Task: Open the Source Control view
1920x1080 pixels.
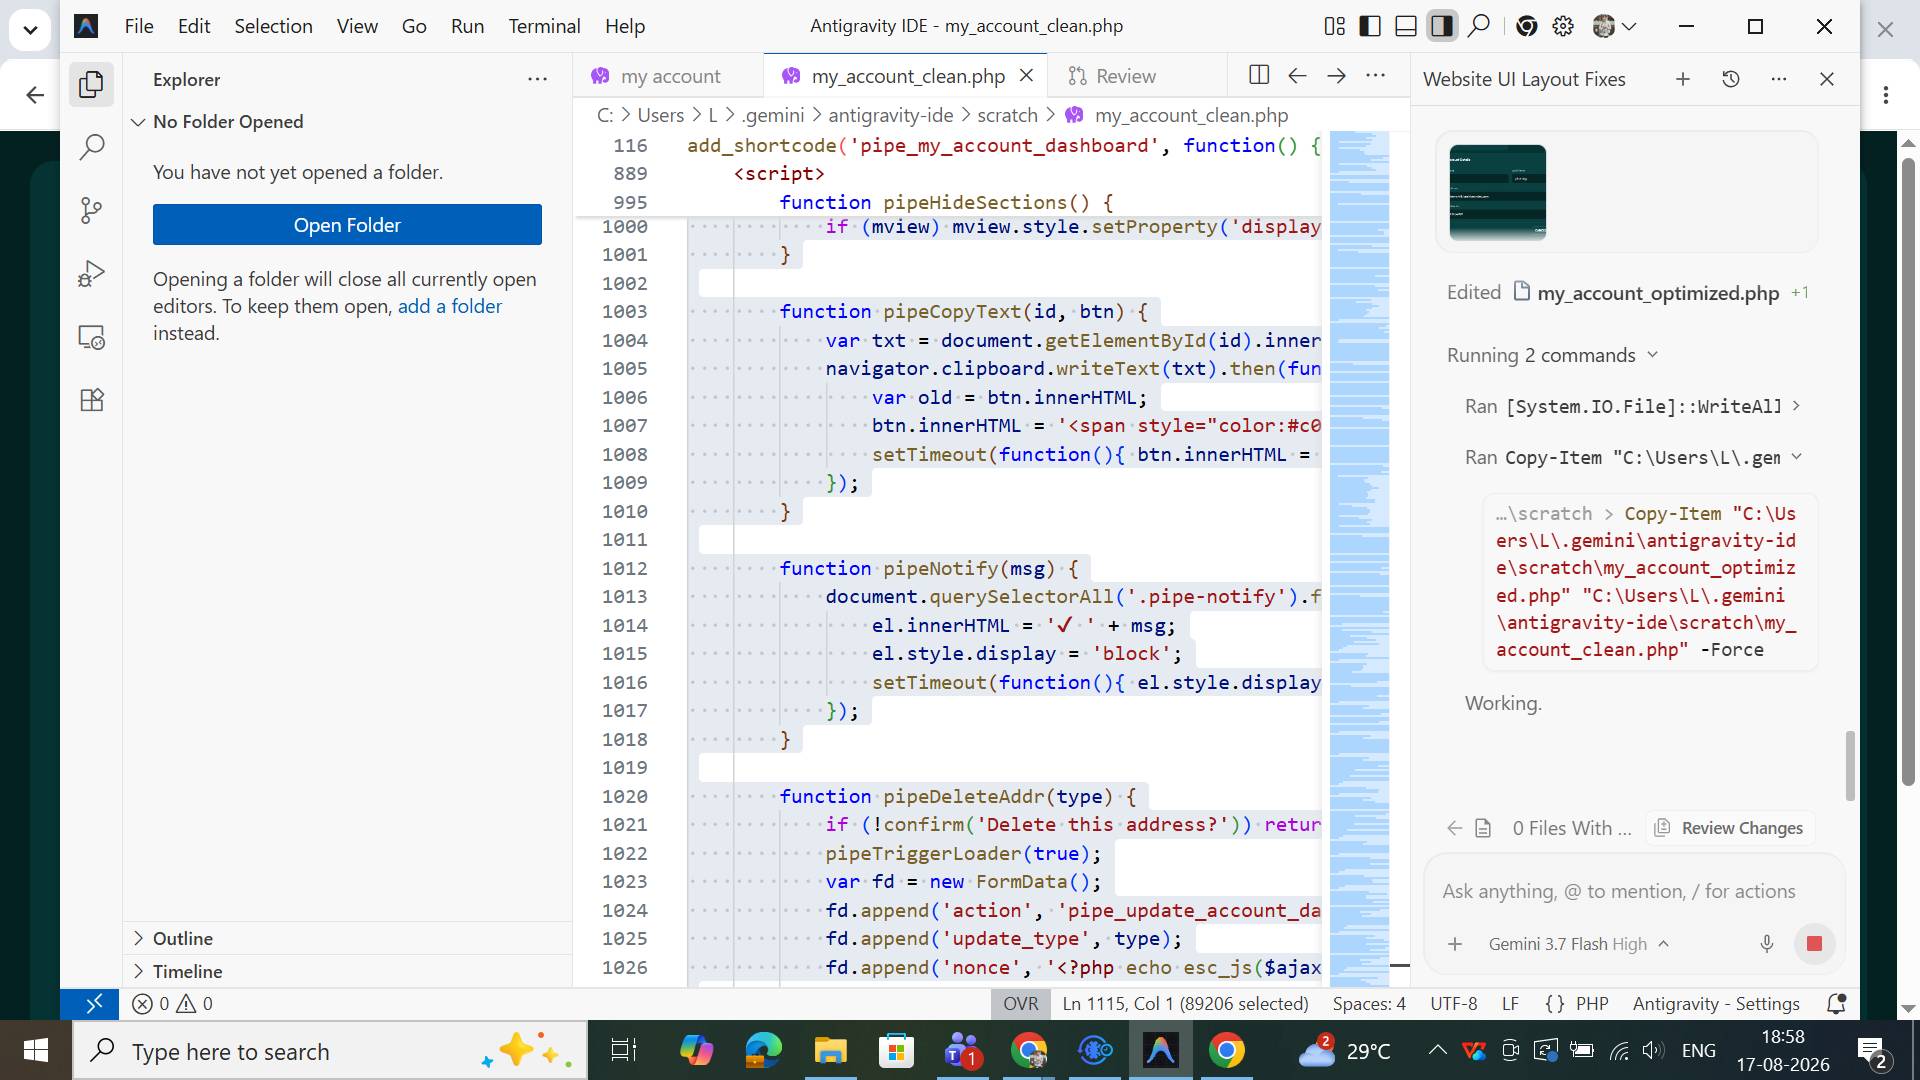Action: coord(91,210)
